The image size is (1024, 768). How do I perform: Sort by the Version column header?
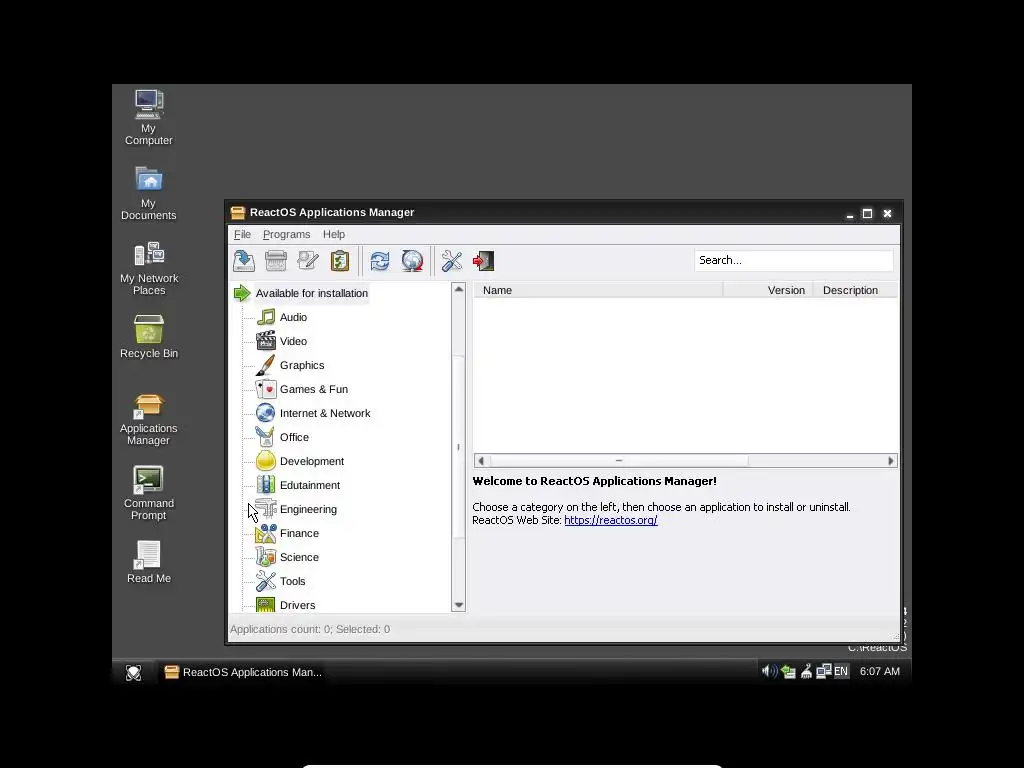(768, 290)
